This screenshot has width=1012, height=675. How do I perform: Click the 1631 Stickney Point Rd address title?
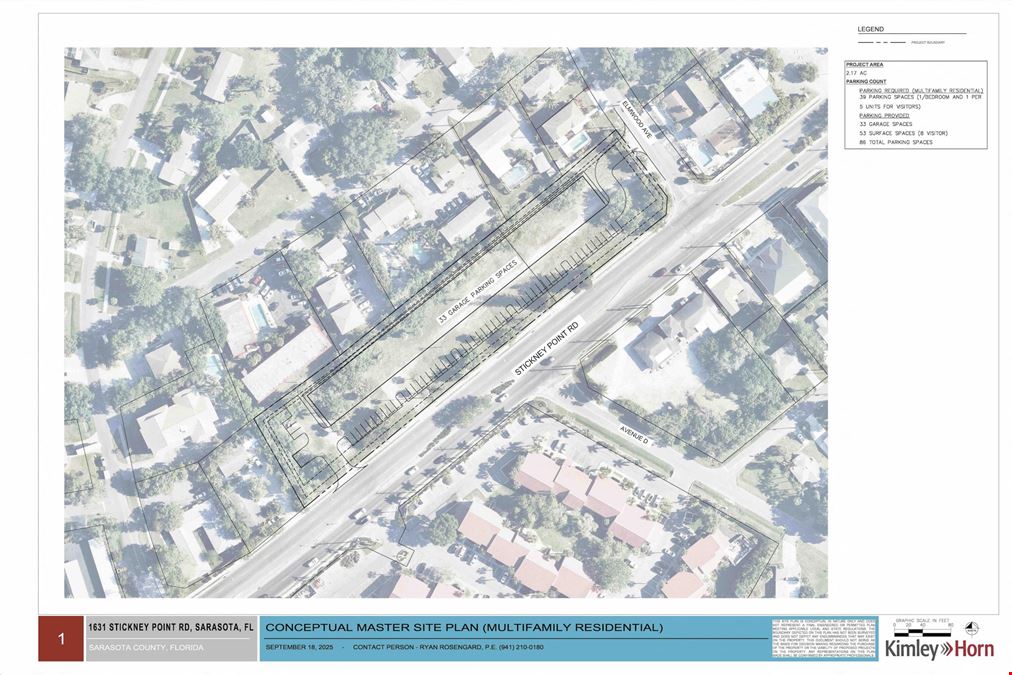pyautogui.click(x=171, y=627)
